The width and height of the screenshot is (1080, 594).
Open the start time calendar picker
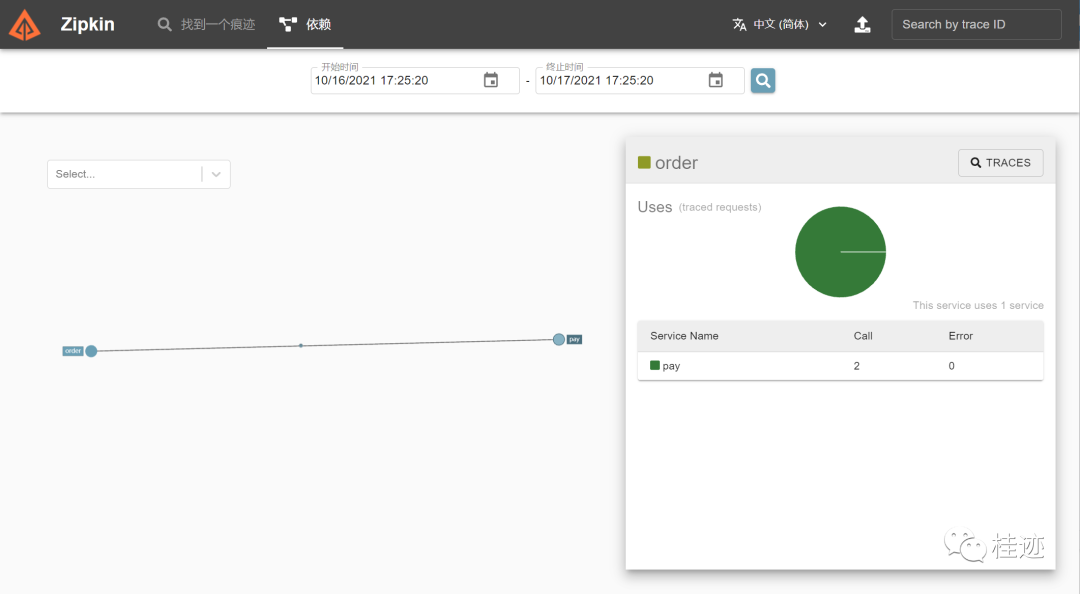tap(490, 81)
